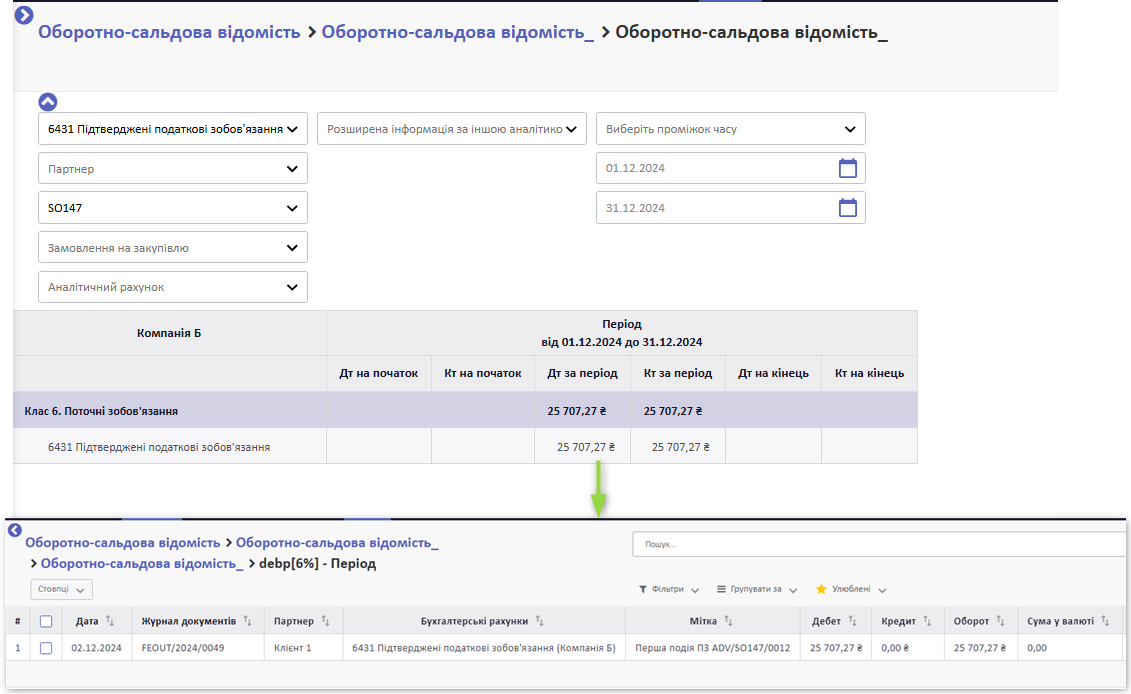1131x694 pixels.
Task: Open the SO147 dropdown
Action: pyautogui.click(x=173, y=208)
